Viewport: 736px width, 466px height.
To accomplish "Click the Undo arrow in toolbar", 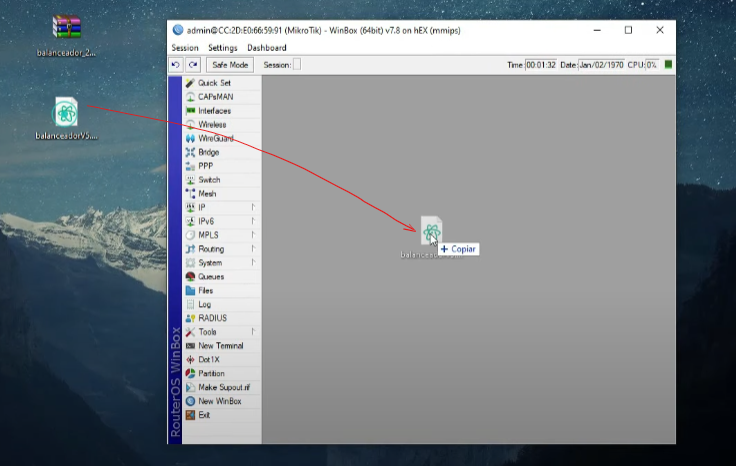I will [176, 65].
